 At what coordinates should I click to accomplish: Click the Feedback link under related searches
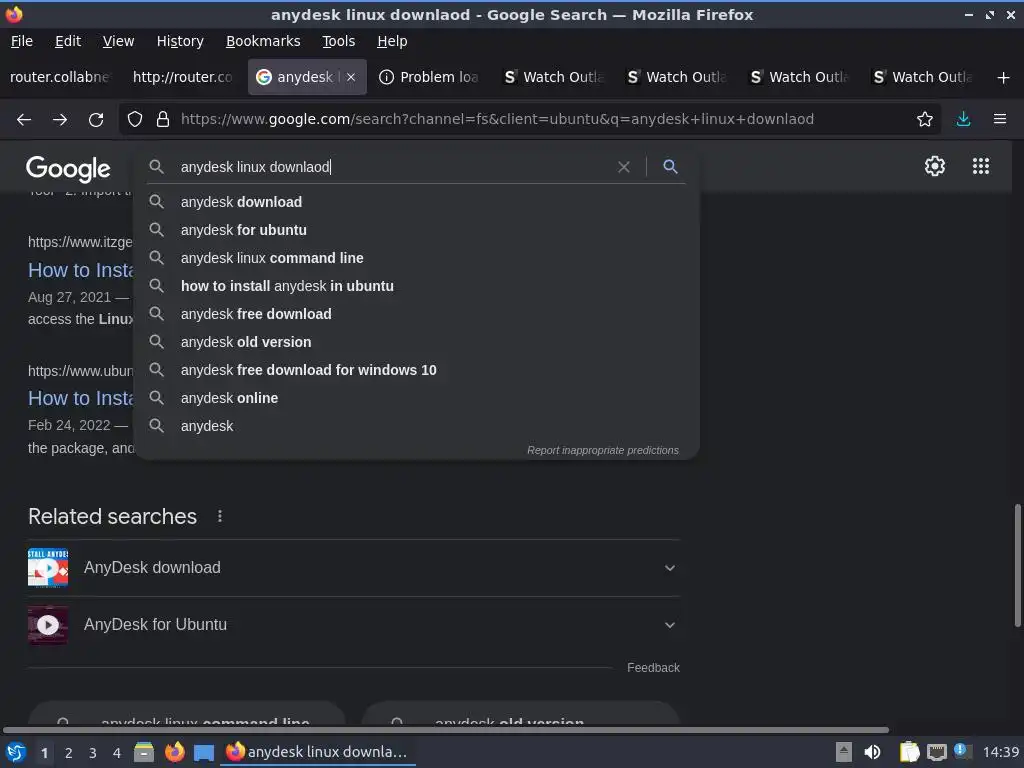[653, 668]
